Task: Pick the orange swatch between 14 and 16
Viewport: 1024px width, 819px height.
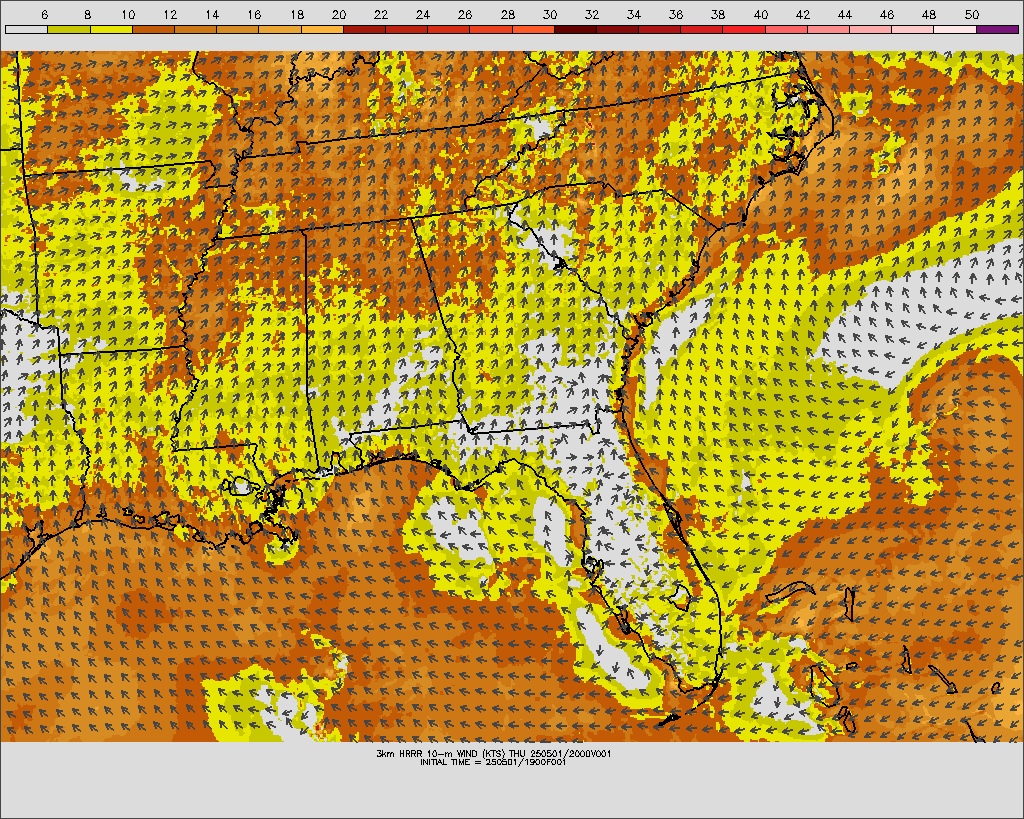Action: click(x=238, y=29)
